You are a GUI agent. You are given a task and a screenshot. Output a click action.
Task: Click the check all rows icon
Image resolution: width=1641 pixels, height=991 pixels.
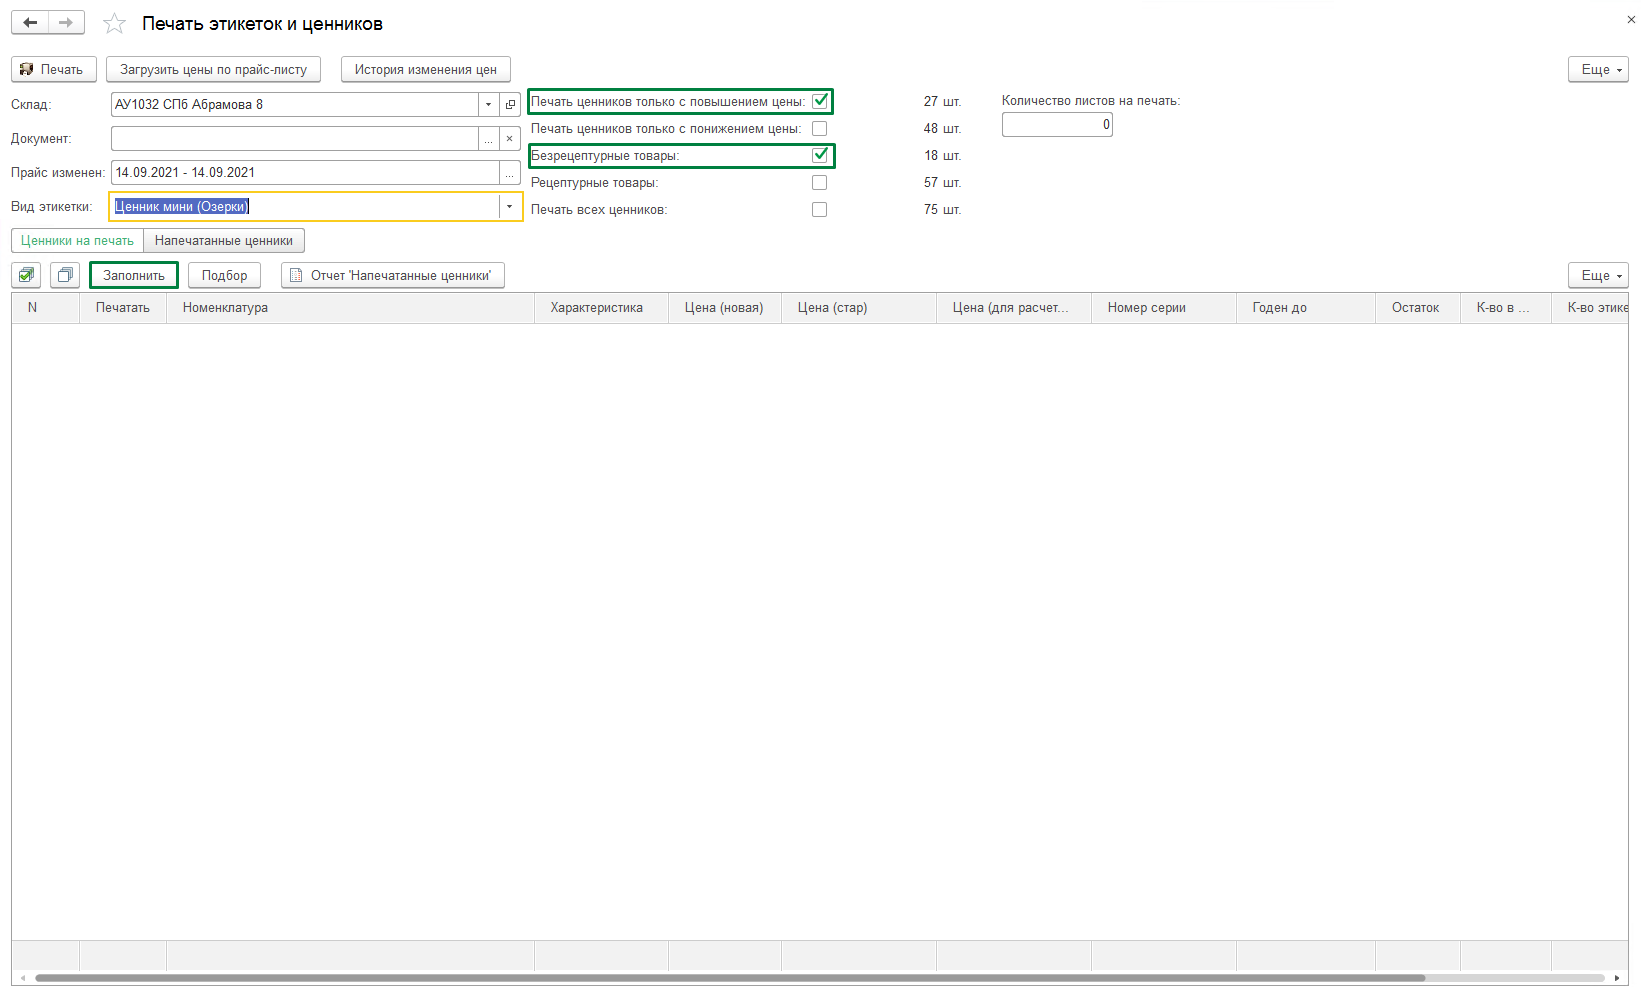click(27, 275)
